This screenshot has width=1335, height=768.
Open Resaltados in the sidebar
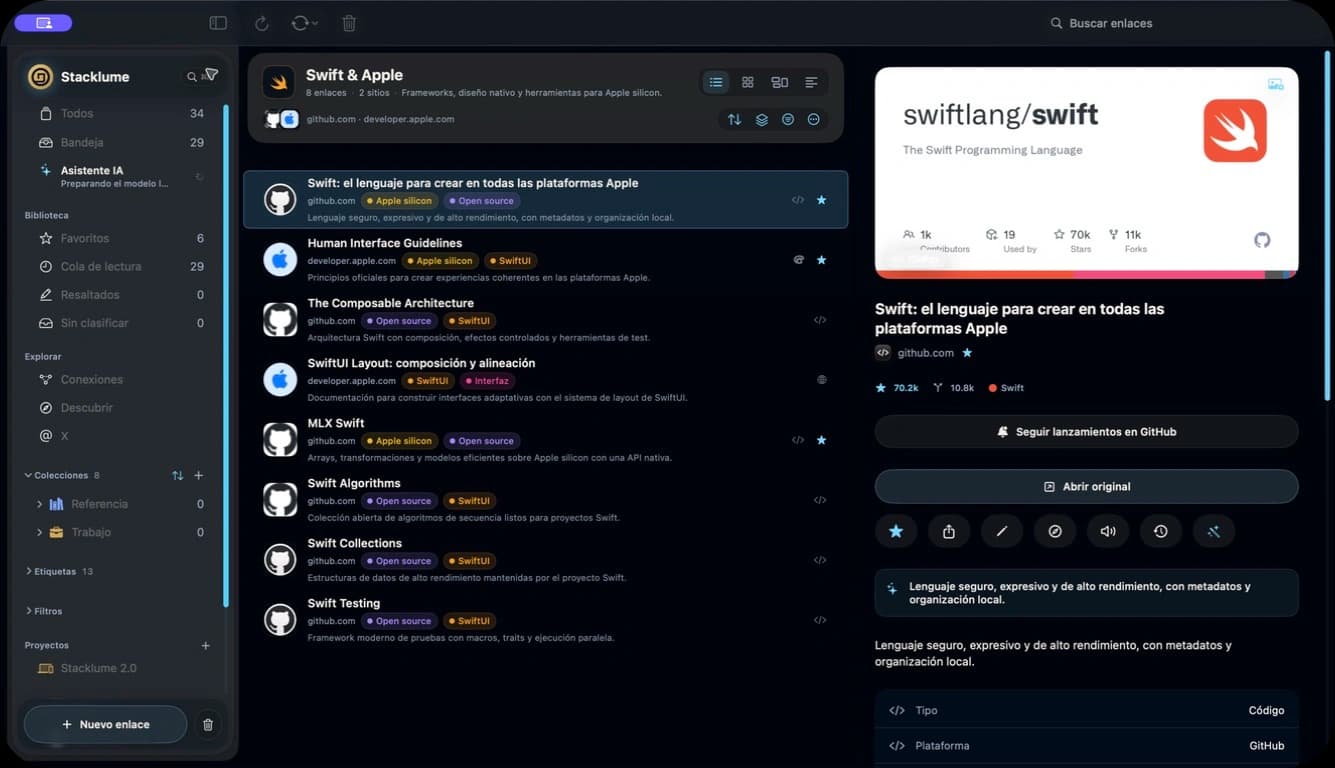121,295
